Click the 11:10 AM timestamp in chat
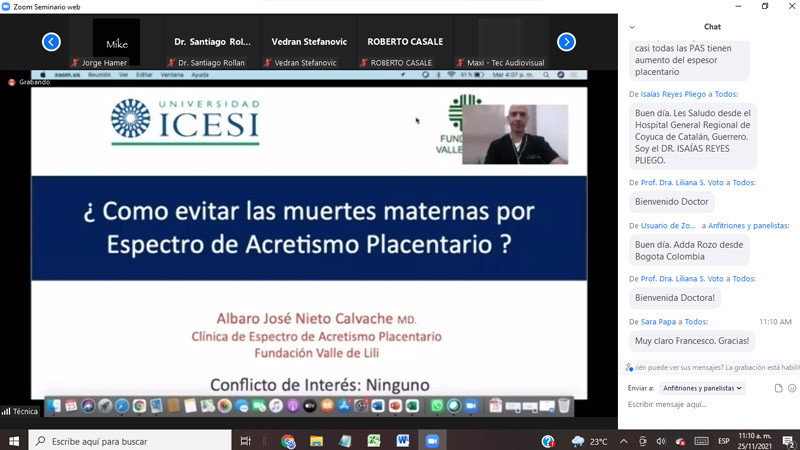The image size is (800, 450). [775, 322]
